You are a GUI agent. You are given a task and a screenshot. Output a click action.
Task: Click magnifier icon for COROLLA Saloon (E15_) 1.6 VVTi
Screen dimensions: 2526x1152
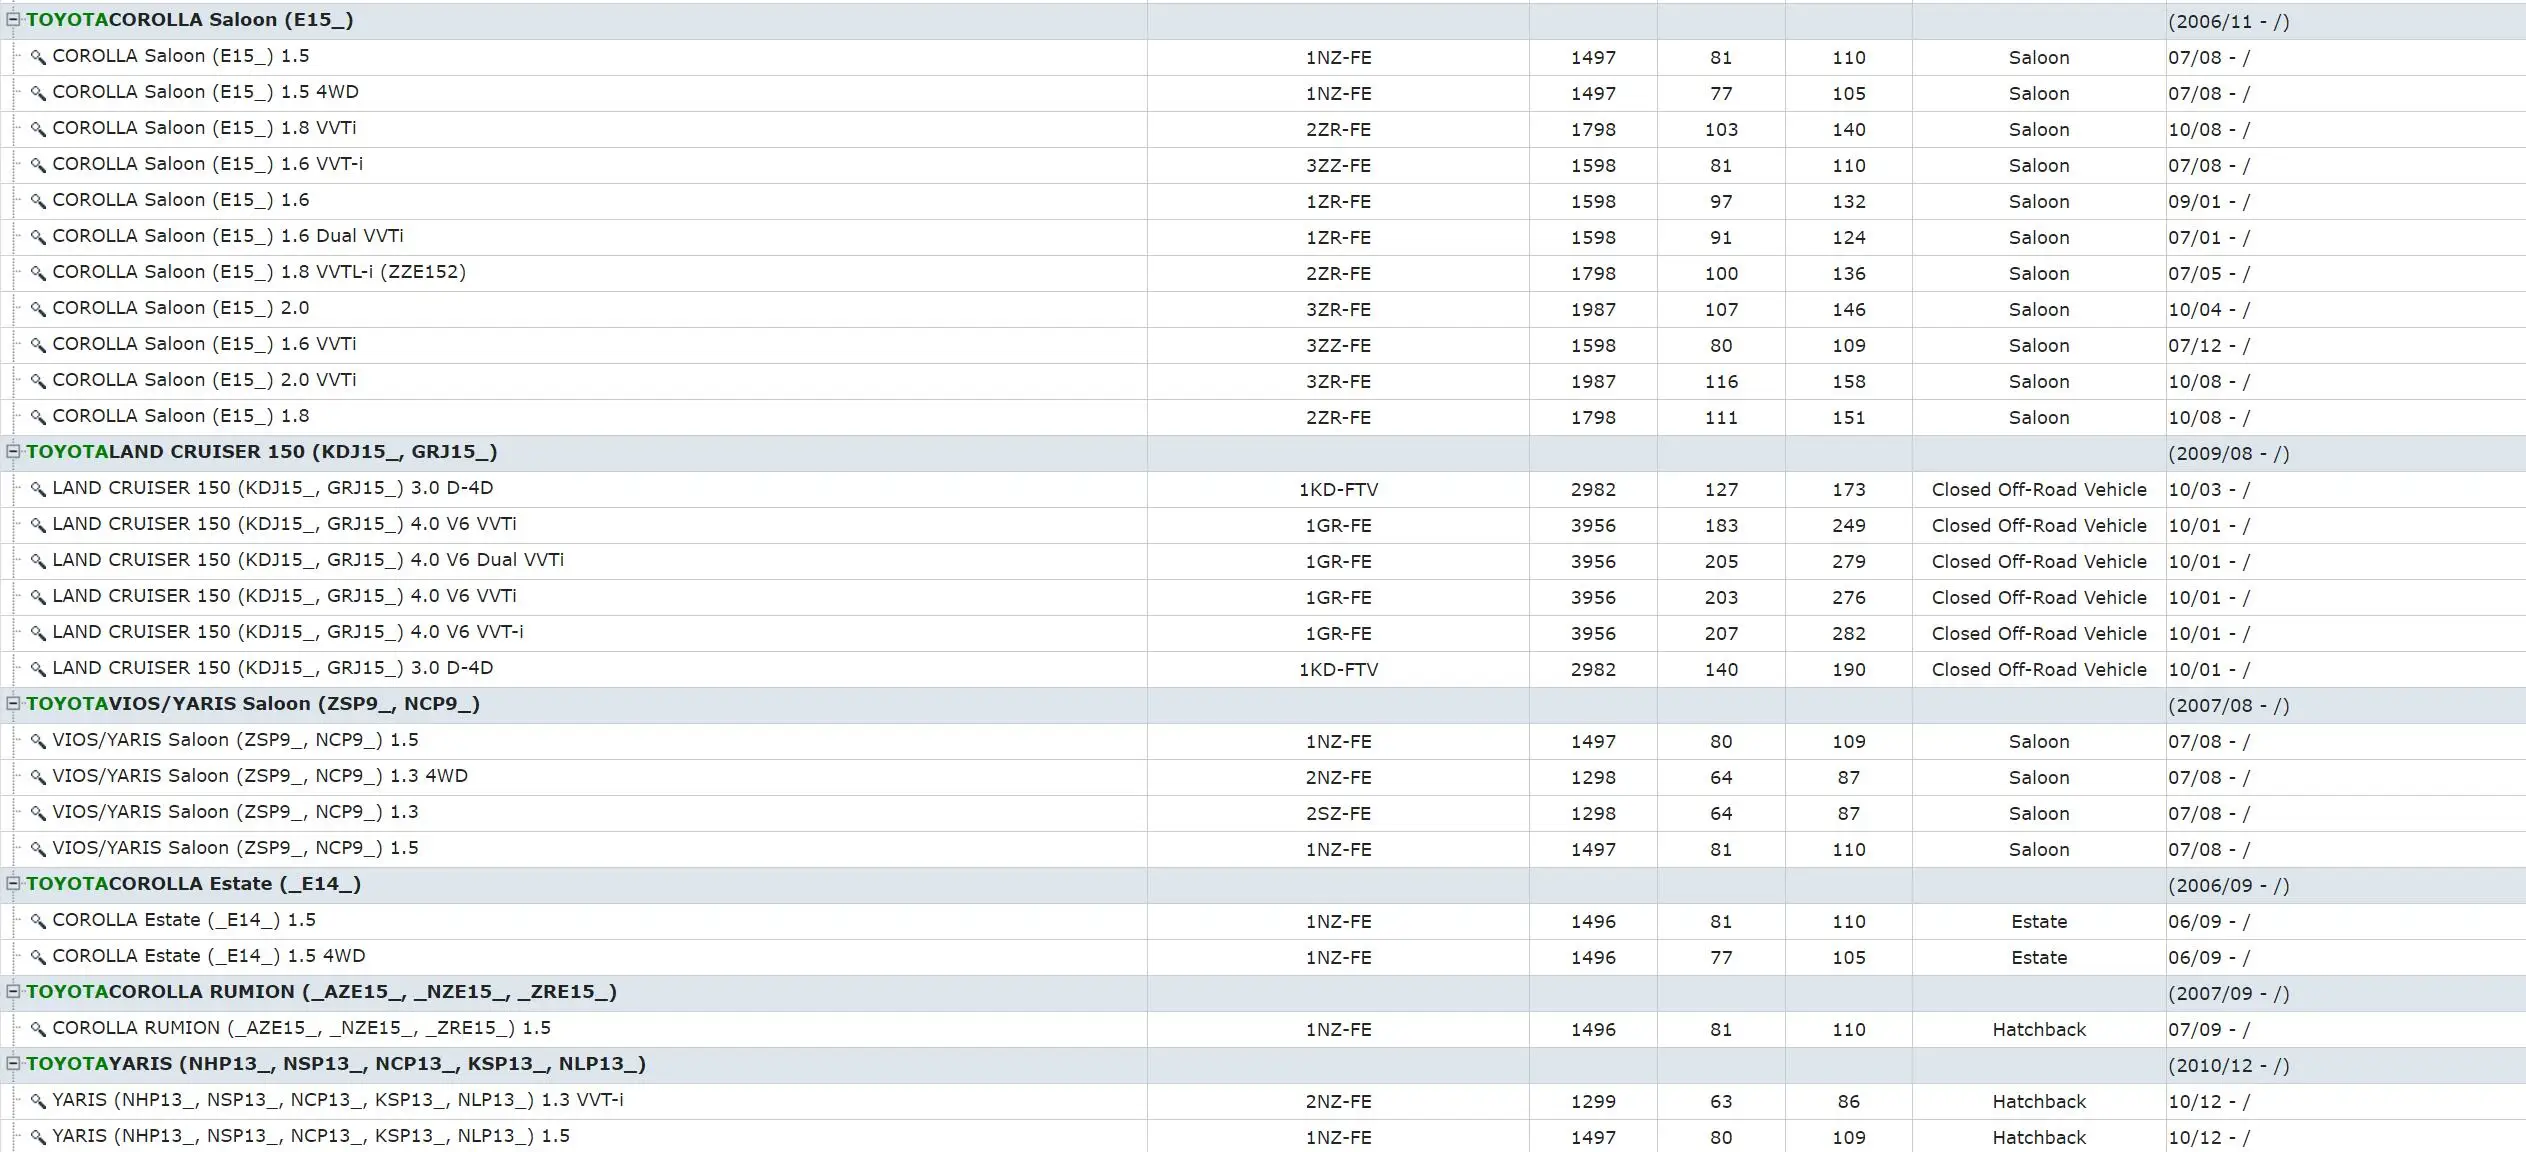point(38,345)
